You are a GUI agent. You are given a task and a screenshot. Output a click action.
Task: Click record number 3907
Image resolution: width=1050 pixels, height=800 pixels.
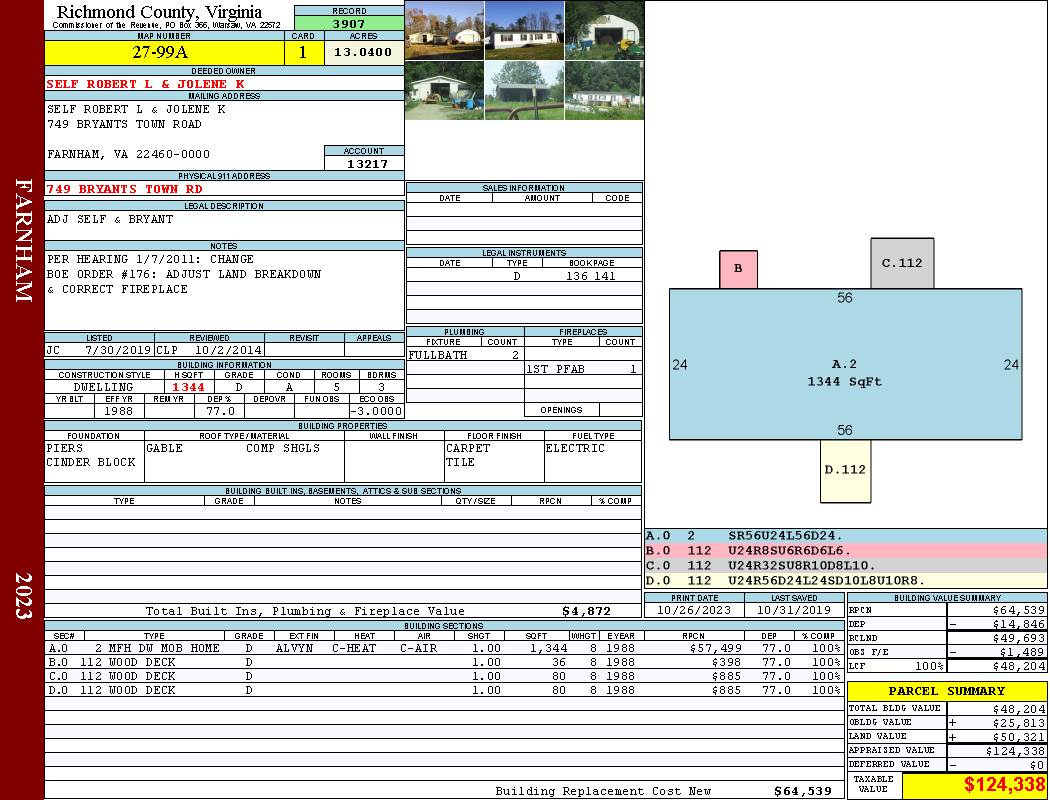tap(349, 23)
